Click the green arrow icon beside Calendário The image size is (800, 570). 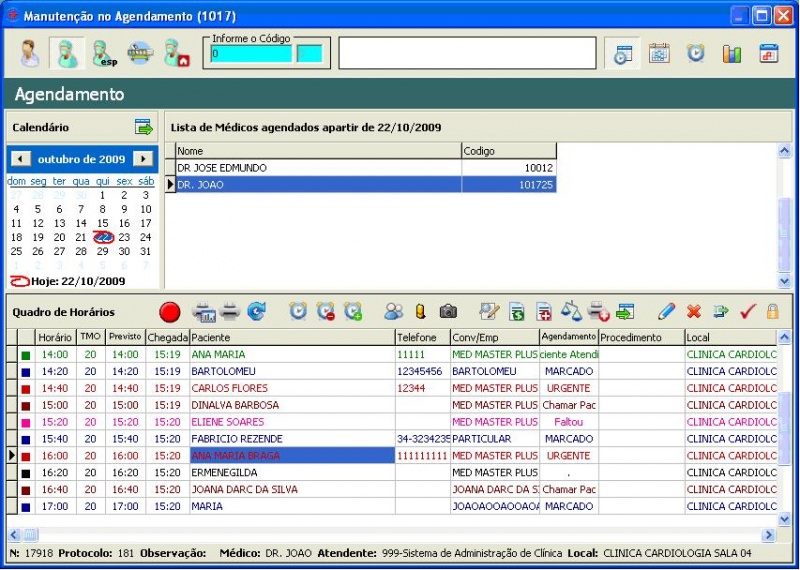144,127
